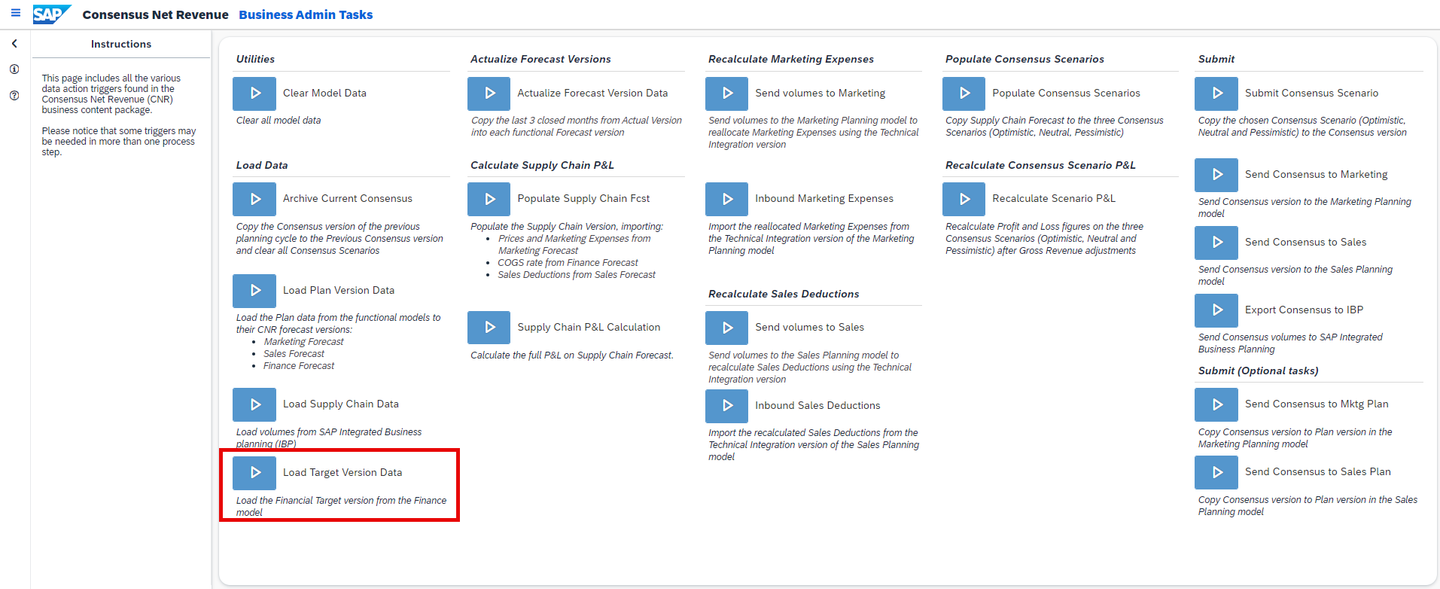Open the hamburger navigation menu
Screen dimensions: 1440x589
tap(15, 14)
